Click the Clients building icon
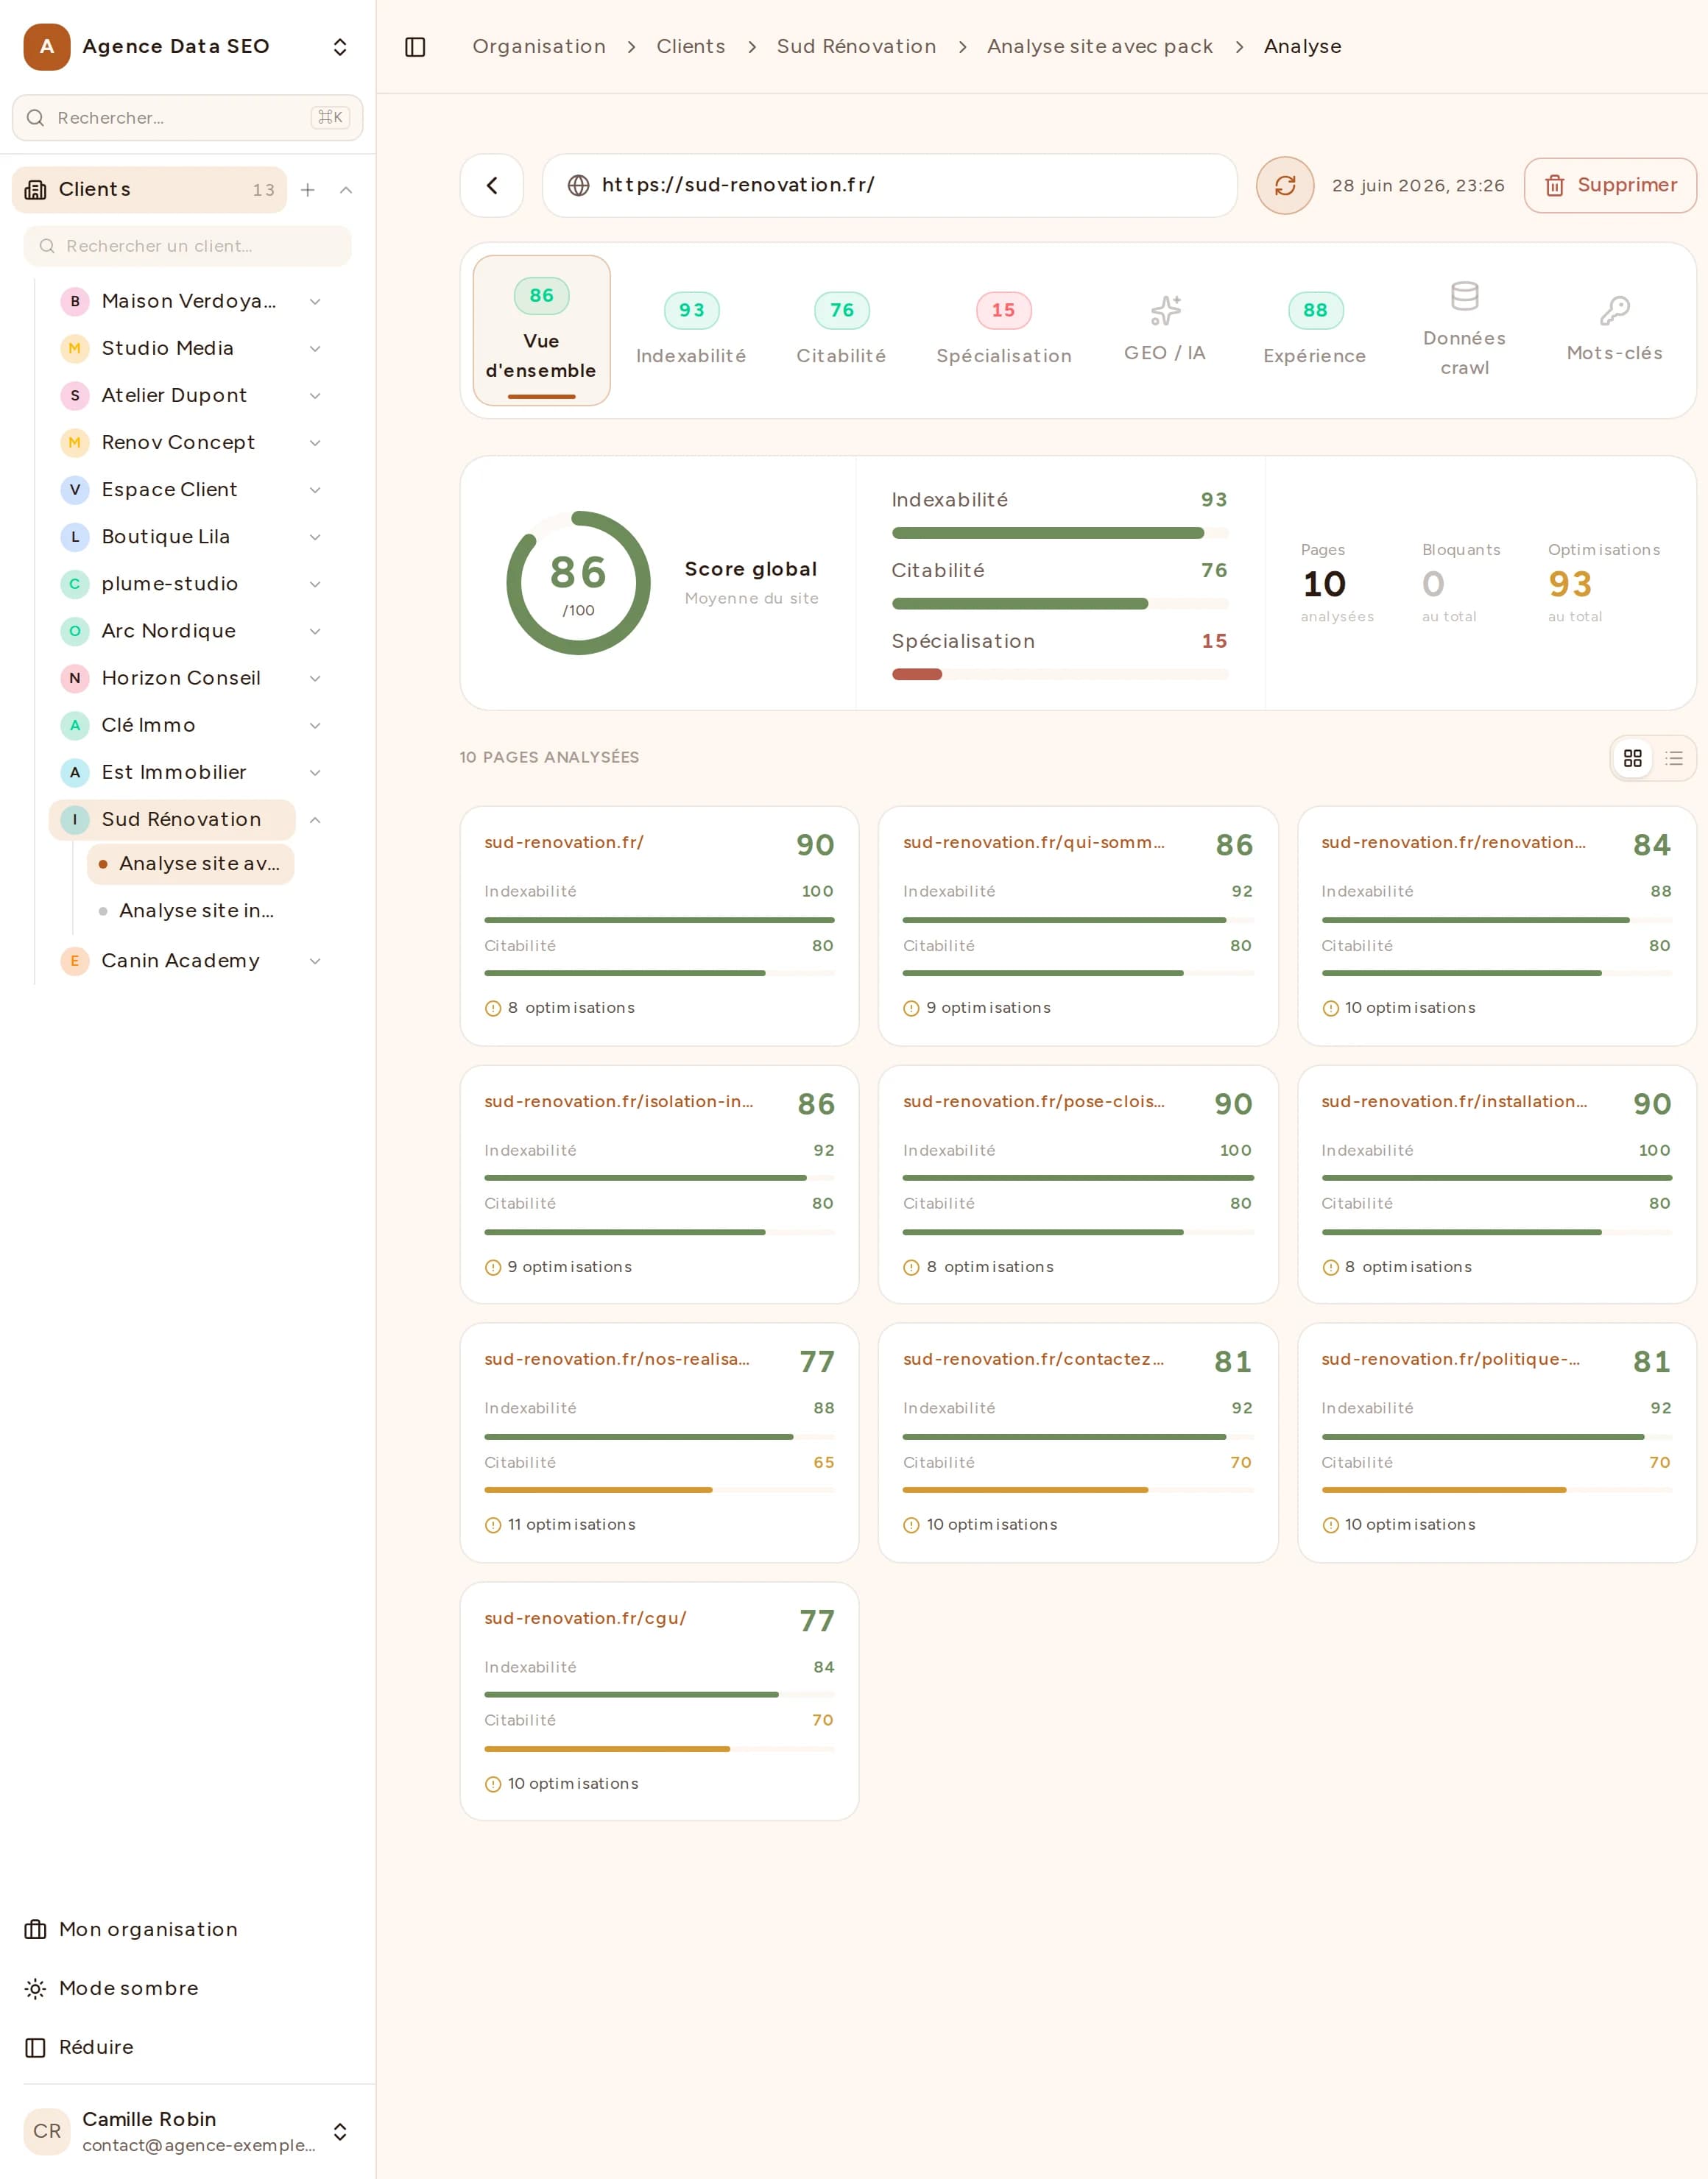This screenshot has height=2179, width=1708. pyautogui.click(x=35, y=190)
